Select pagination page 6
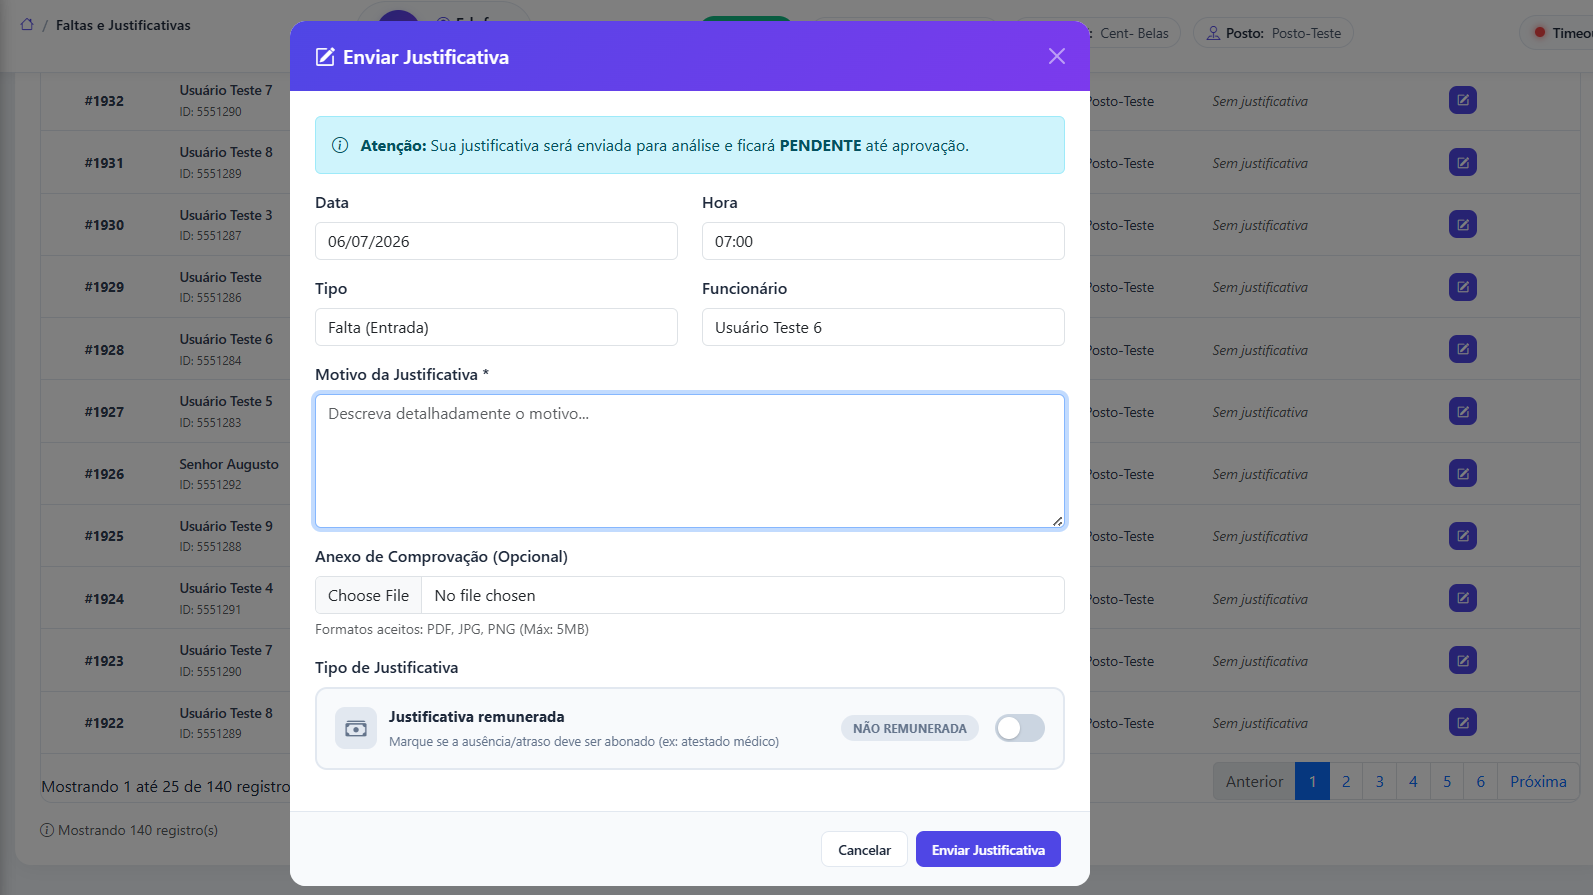This screenshot has height=895, width=1593. [1481, 782]
